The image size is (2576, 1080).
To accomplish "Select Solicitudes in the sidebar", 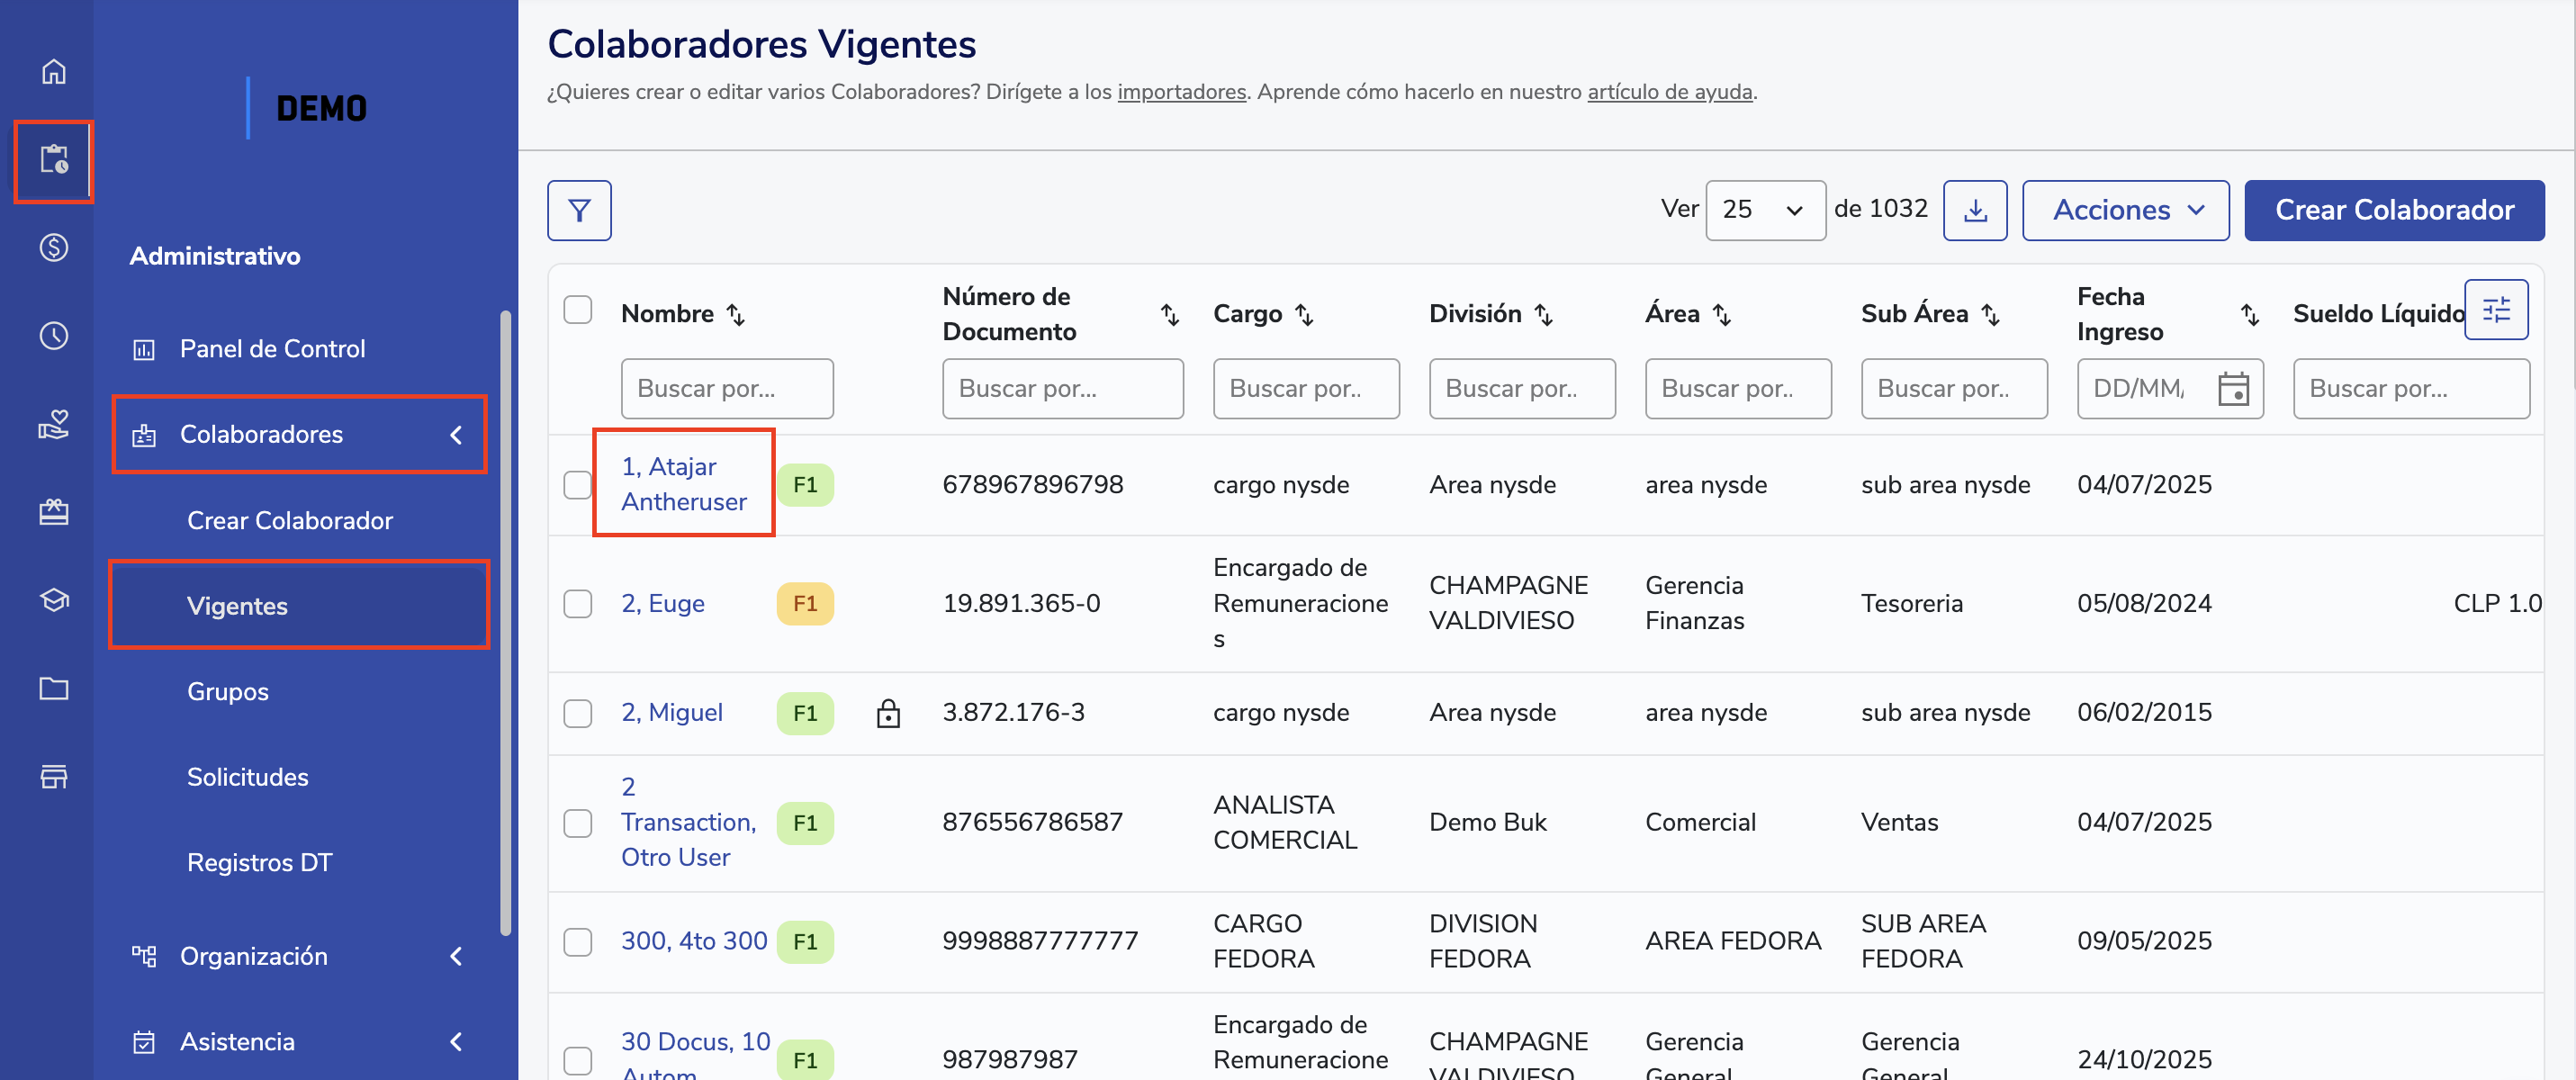I will pyautogui.click(x=248, y=777).
